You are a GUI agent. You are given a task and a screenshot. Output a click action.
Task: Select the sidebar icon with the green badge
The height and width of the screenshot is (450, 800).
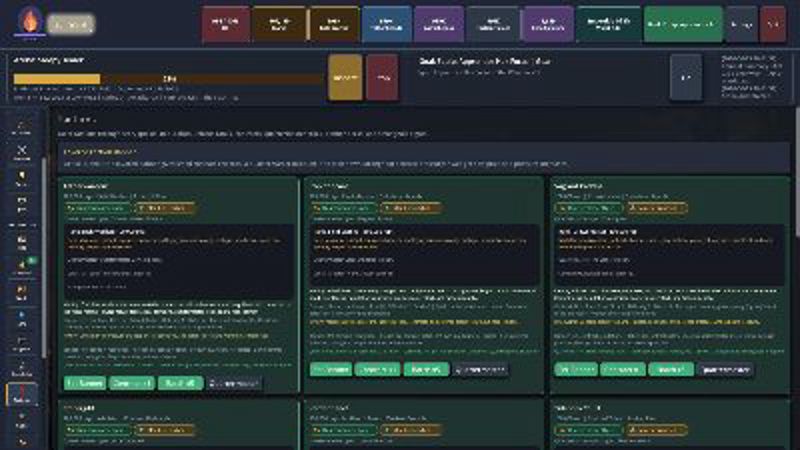[x=22, y=266]
